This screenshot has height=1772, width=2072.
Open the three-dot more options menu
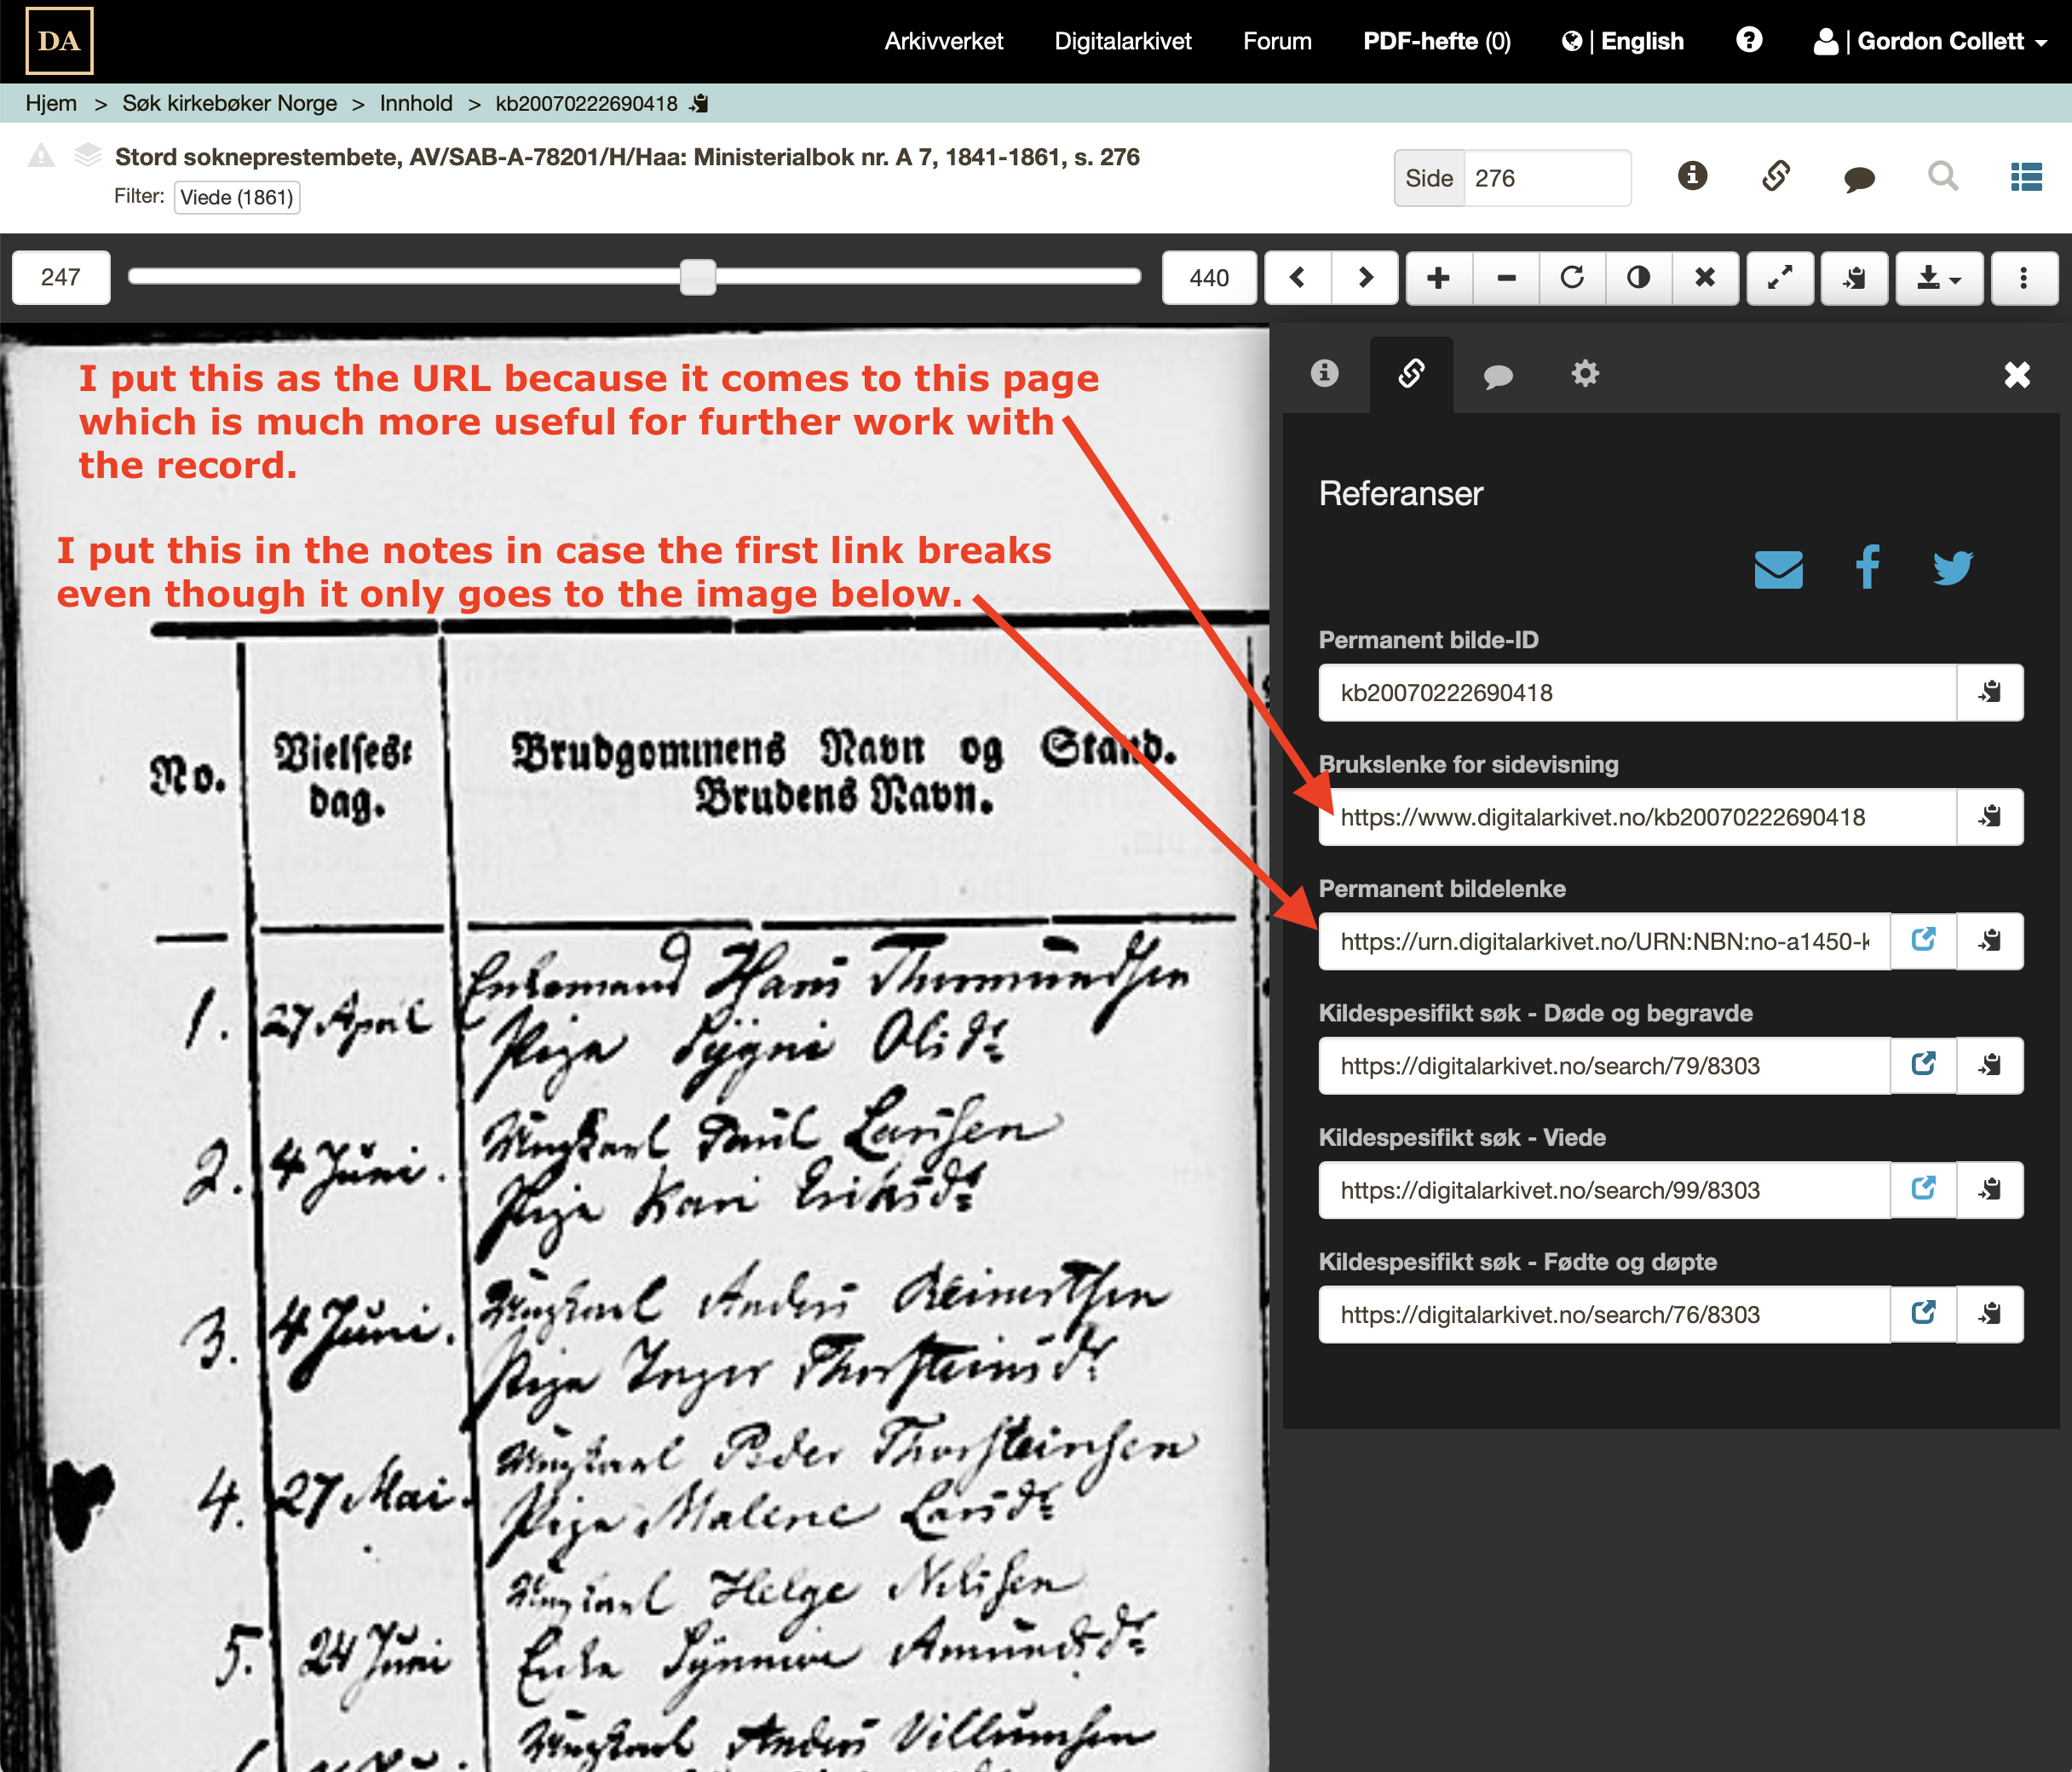click(x=2023, y=277)
